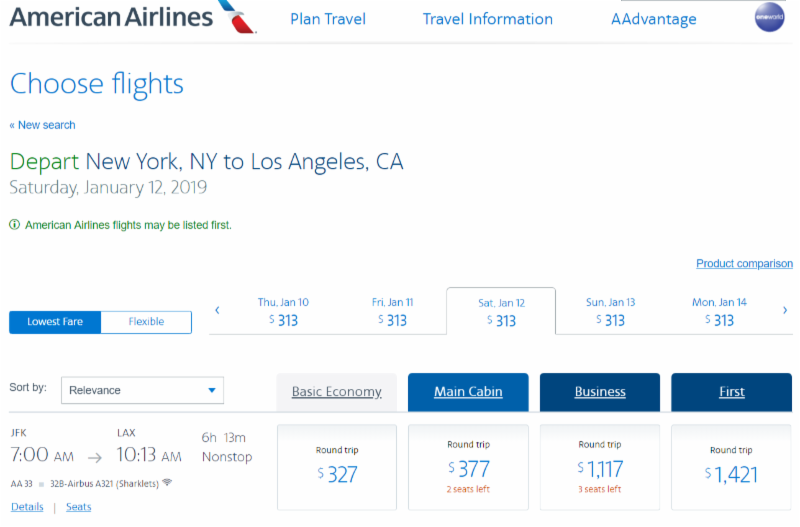
Task: Open the Product comparison link
Action: 744,264
